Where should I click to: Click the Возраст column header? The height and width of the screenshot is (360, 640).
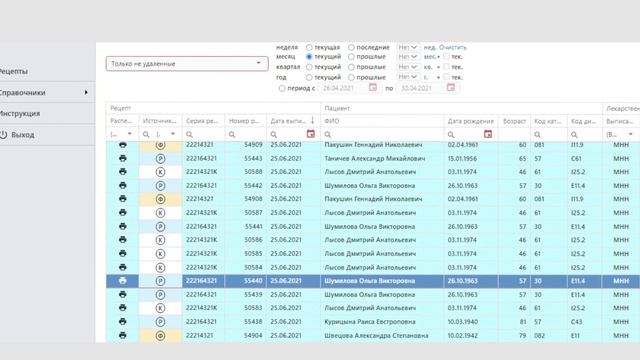click(514, 121)
